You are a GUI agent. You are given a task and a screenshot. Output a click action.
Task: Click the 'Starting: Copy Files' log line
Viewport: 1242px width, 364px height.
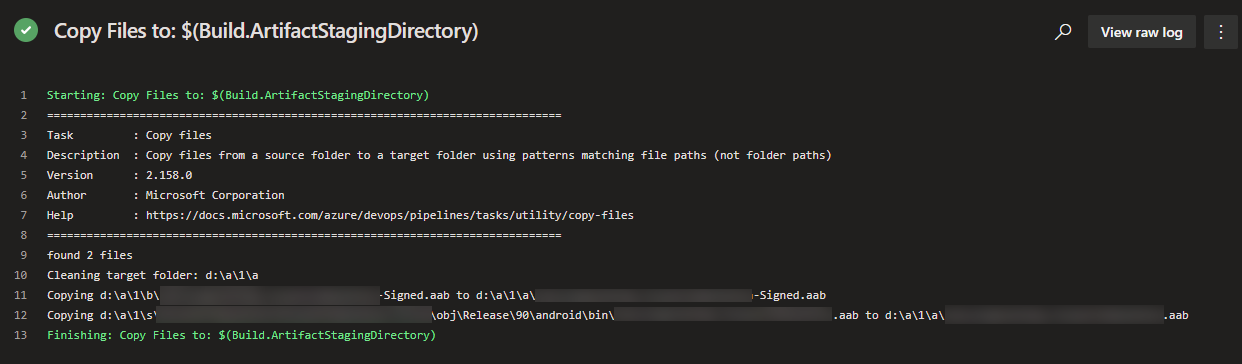click(x=238, y=95)
